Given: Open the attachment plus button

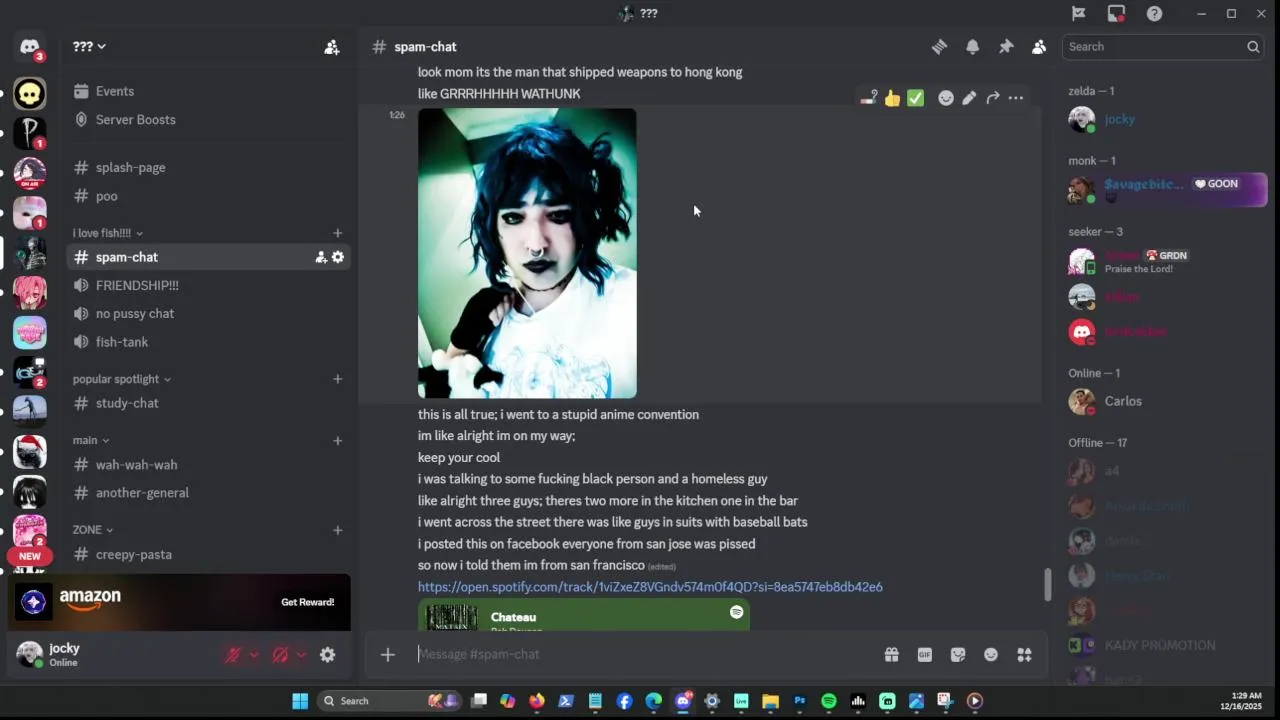Looking at the screenshot, I should (388, 654).
